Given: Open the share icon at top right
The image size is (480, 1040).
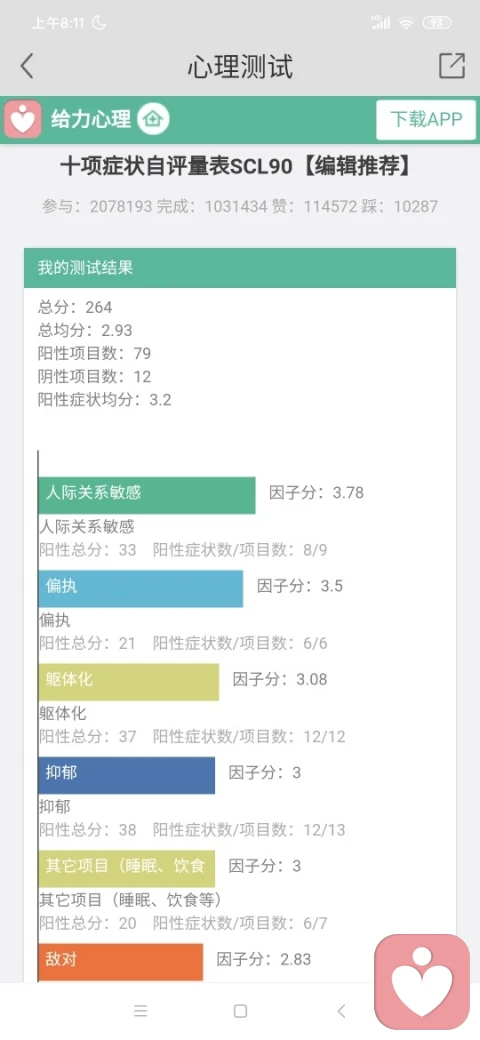Looking at the screenshot, I should click(x=452, y=66).
